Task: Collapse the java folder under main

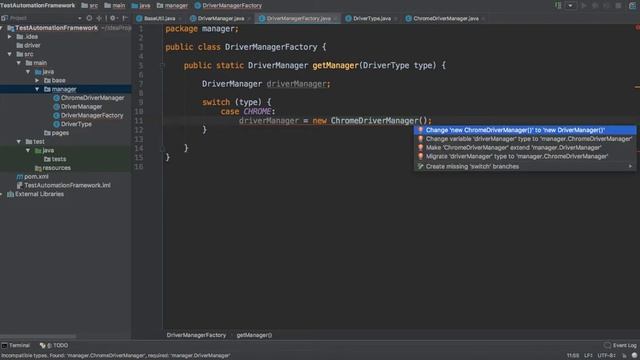Action: tap(28, 71)
